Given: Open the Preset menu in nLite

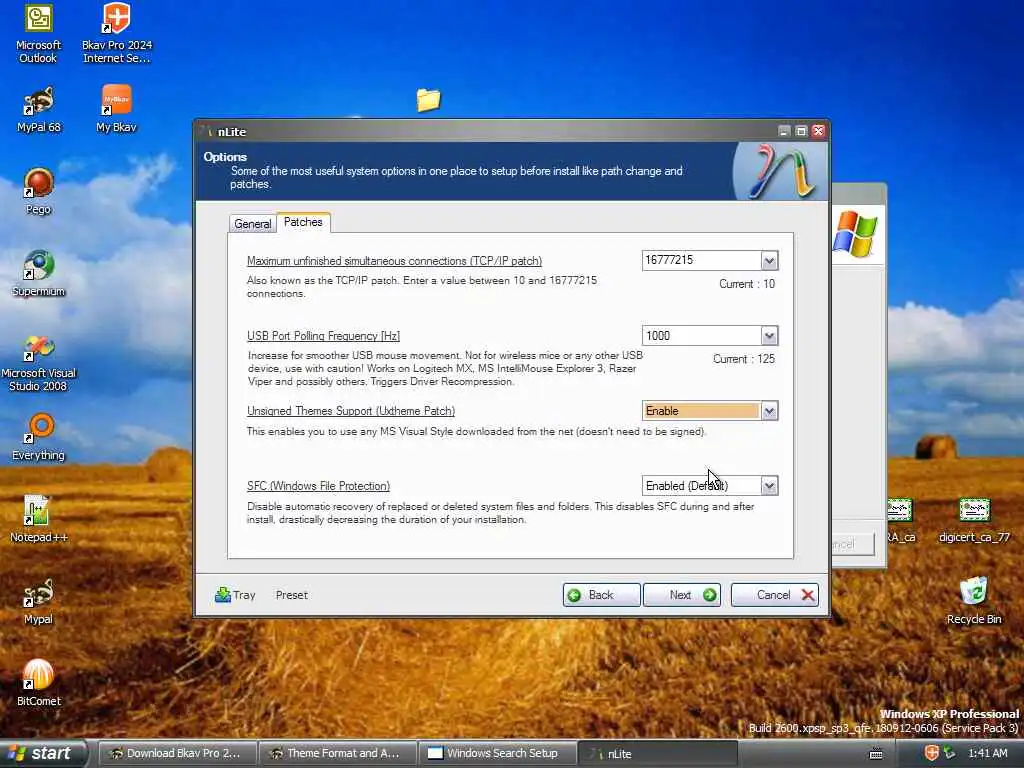Looking at the screenshot, I should [x=291, y=595].
